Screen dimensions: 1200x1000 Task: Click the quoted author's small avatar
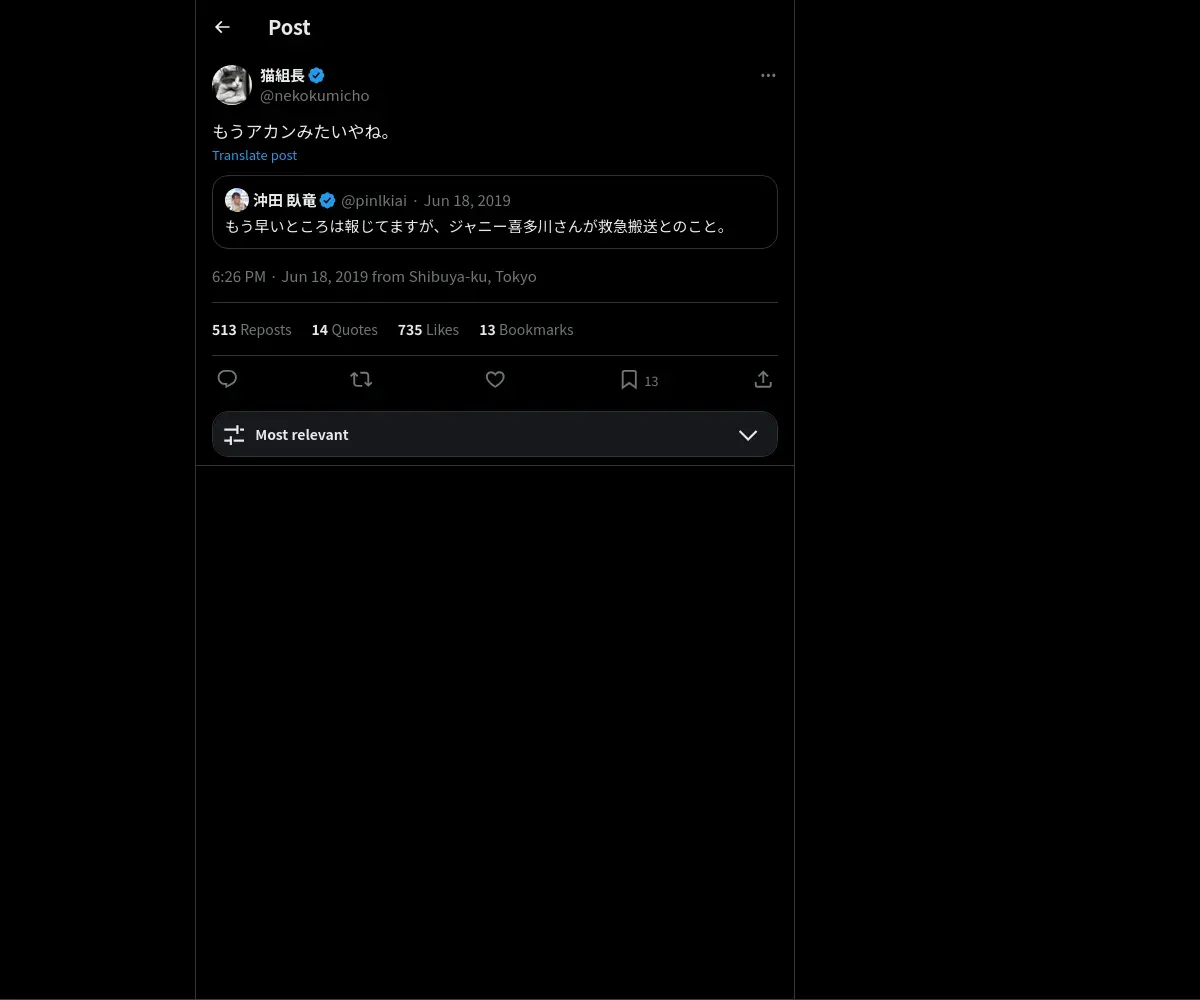point(237,200)
